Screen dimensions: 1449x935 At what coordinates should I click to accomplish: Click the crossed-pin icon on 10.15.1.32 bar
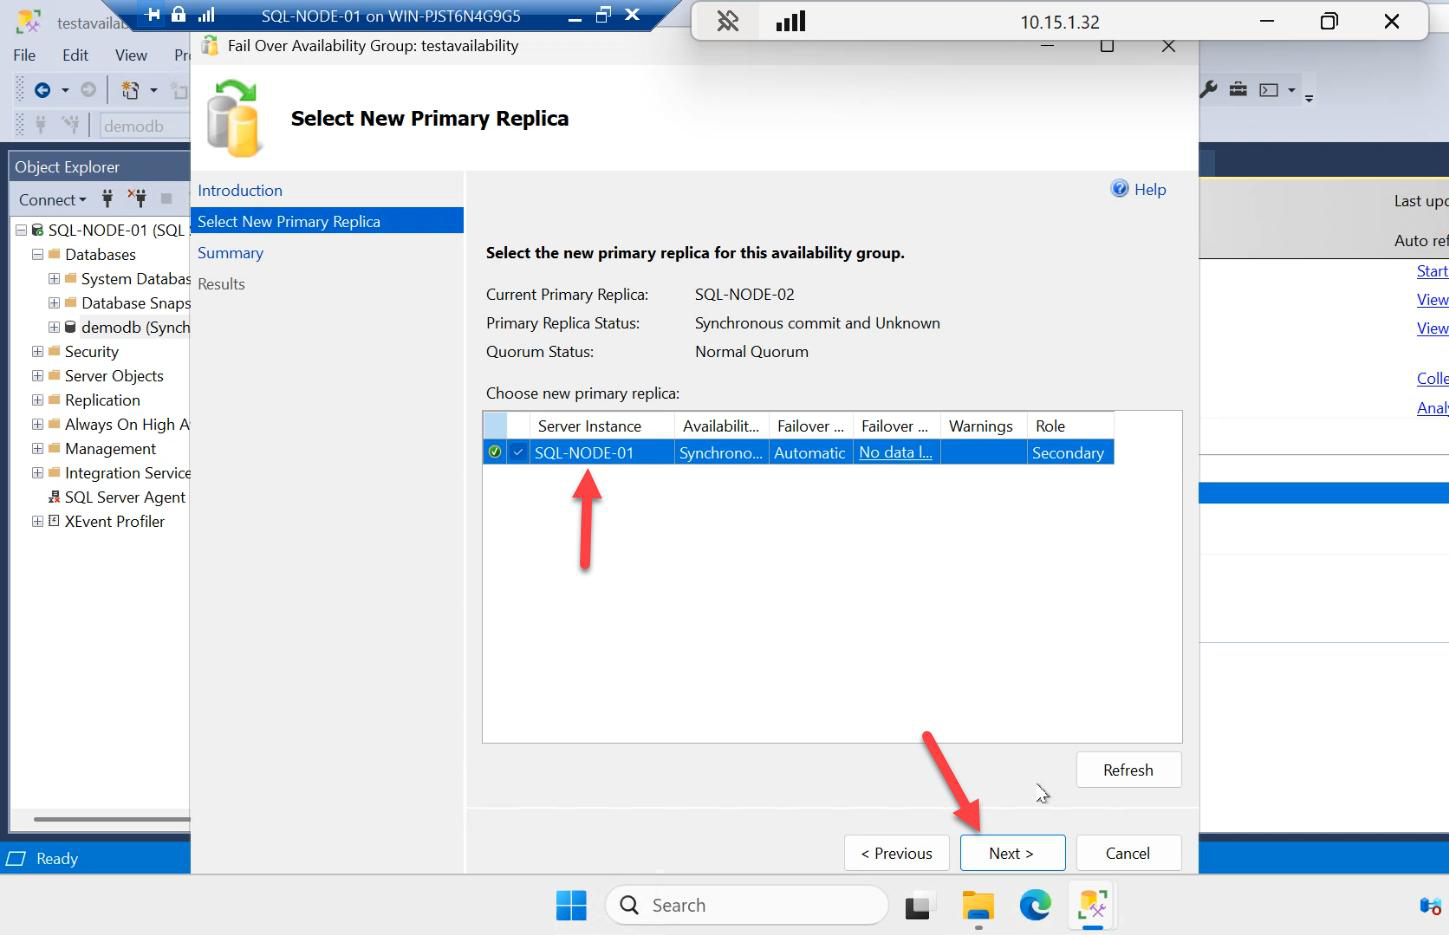point(728,21)
